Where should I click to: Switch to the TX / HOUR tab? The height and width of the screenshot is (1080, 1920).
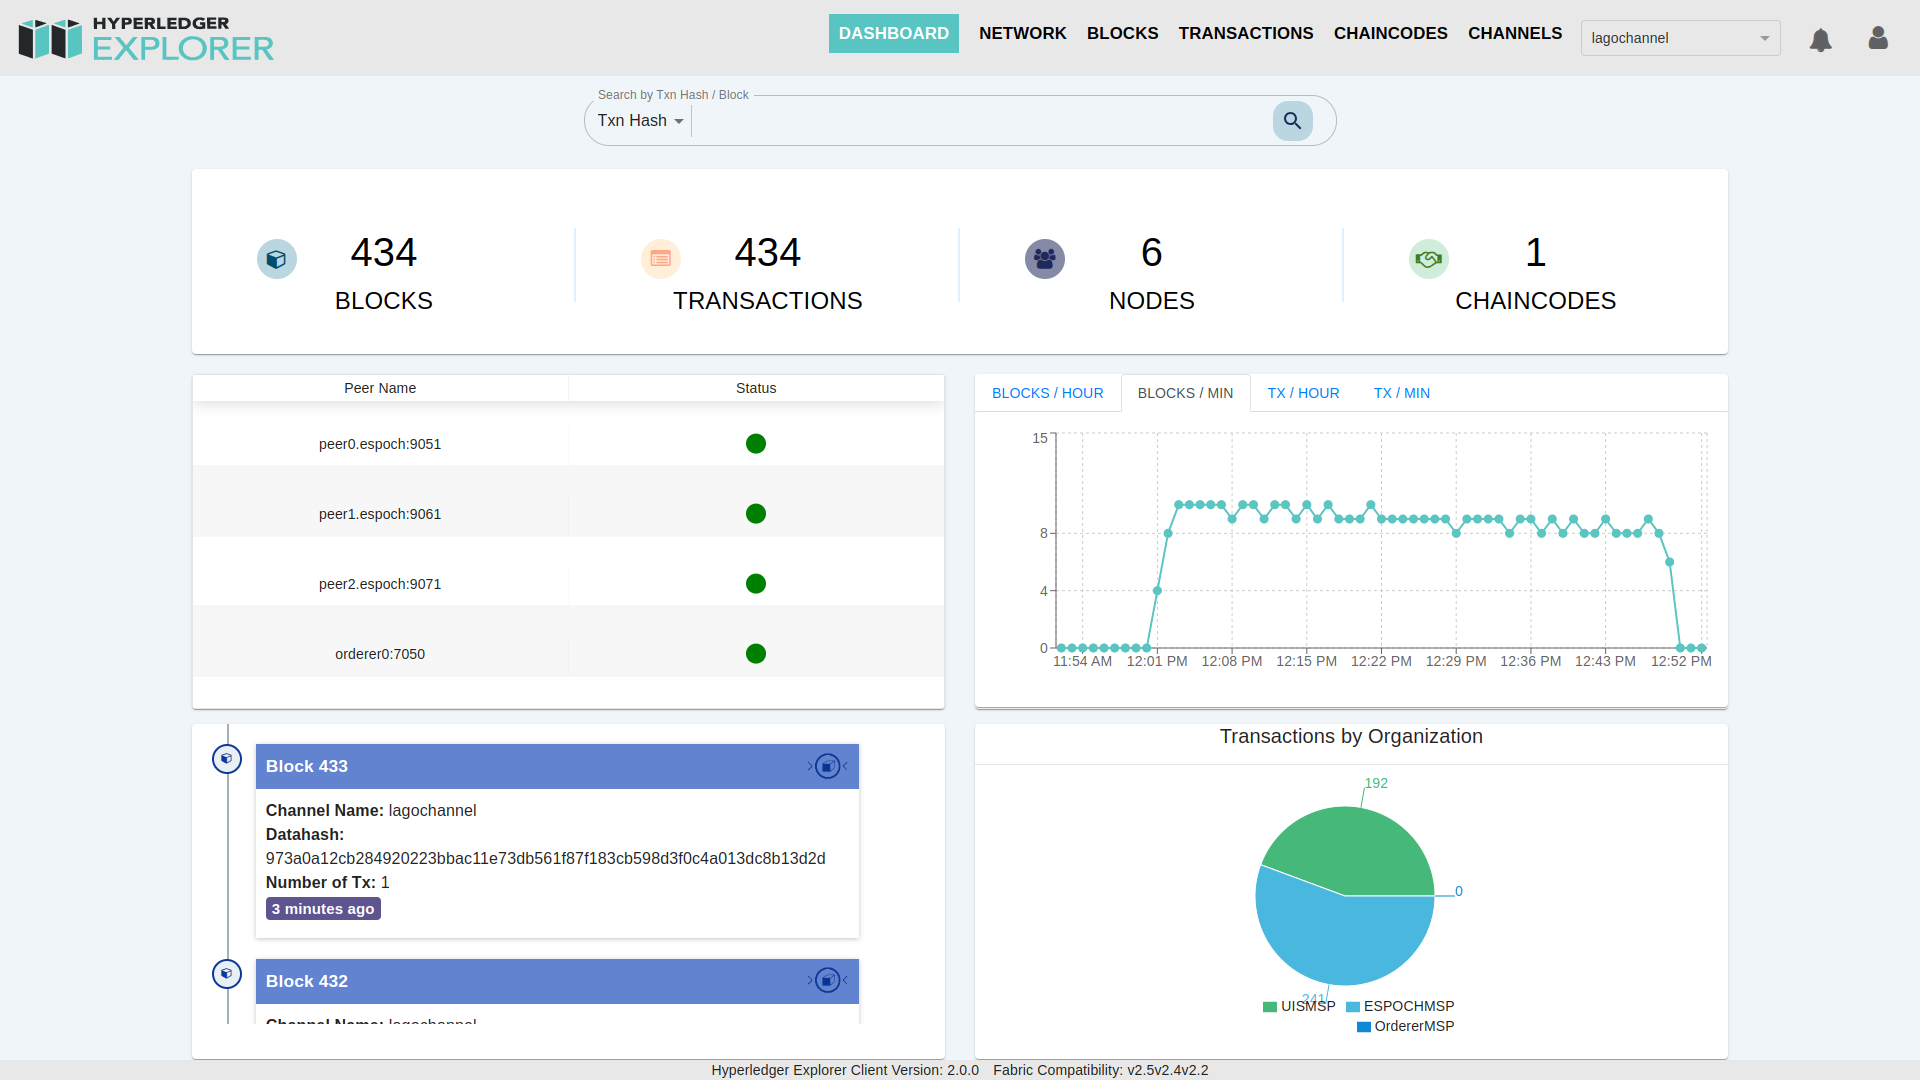point(1303,393)
